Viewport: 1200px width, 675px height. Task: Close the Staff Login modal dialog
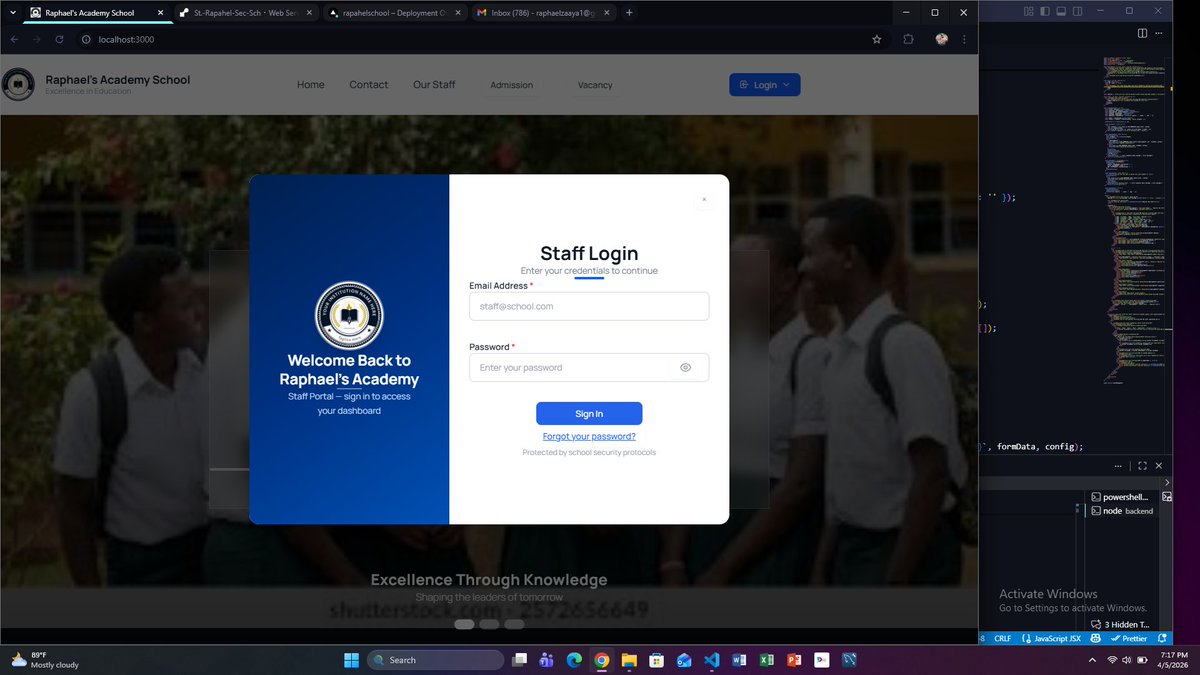[x=704, y=199]
